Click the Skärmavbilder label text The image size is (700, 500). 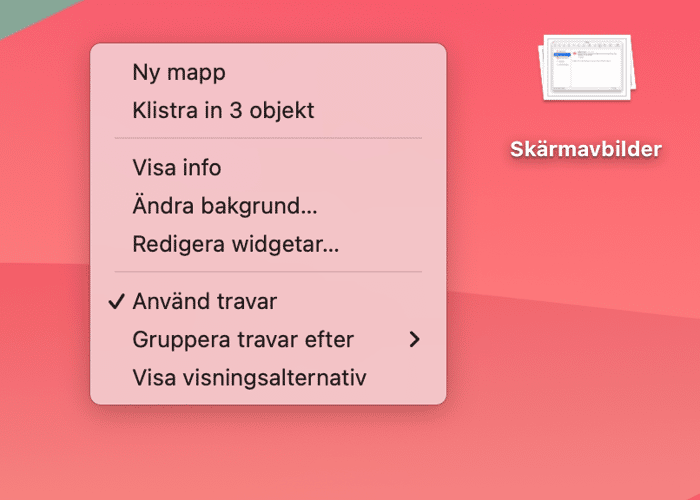click(x=585, y=150)
